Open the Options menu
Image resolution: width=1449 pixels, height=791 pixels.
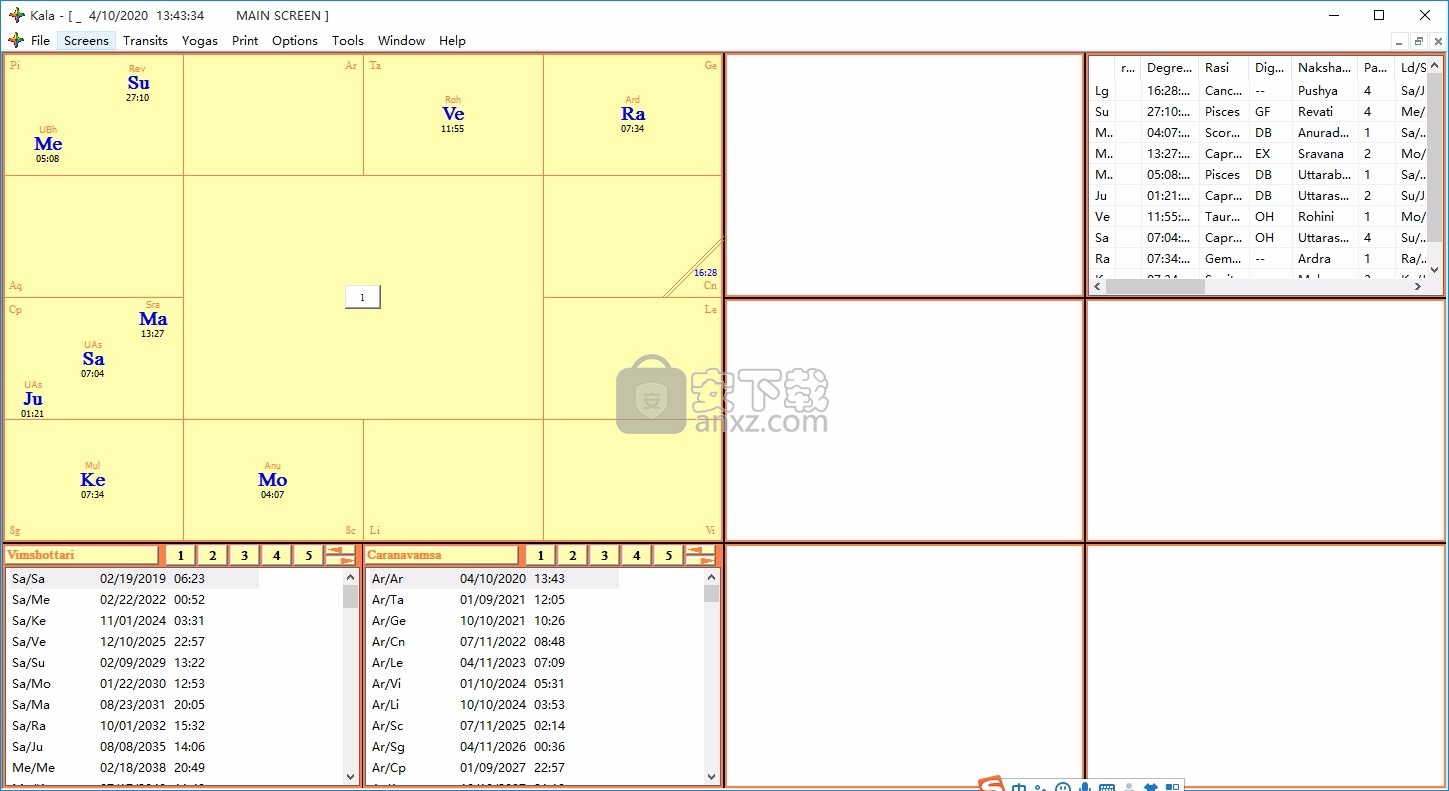pos(295,41)
